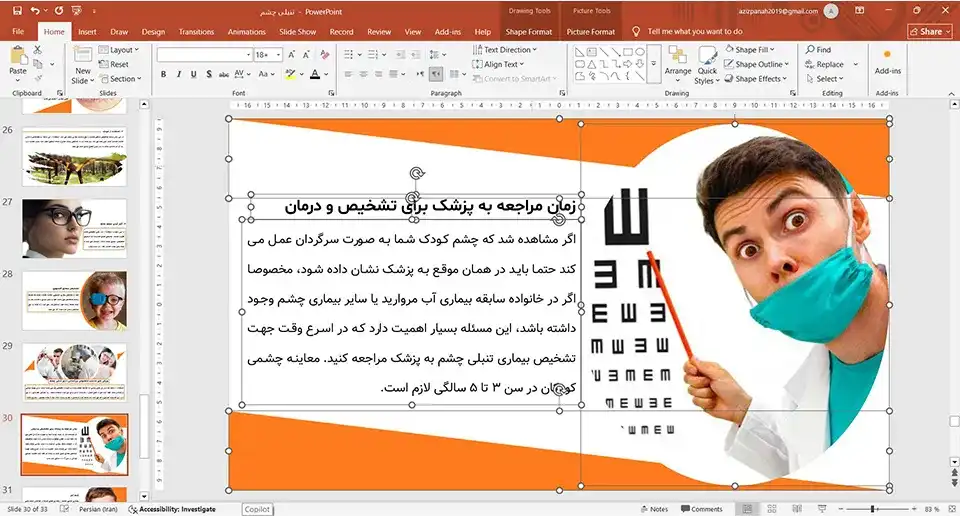Switch to Slide Sorter view

771,509
